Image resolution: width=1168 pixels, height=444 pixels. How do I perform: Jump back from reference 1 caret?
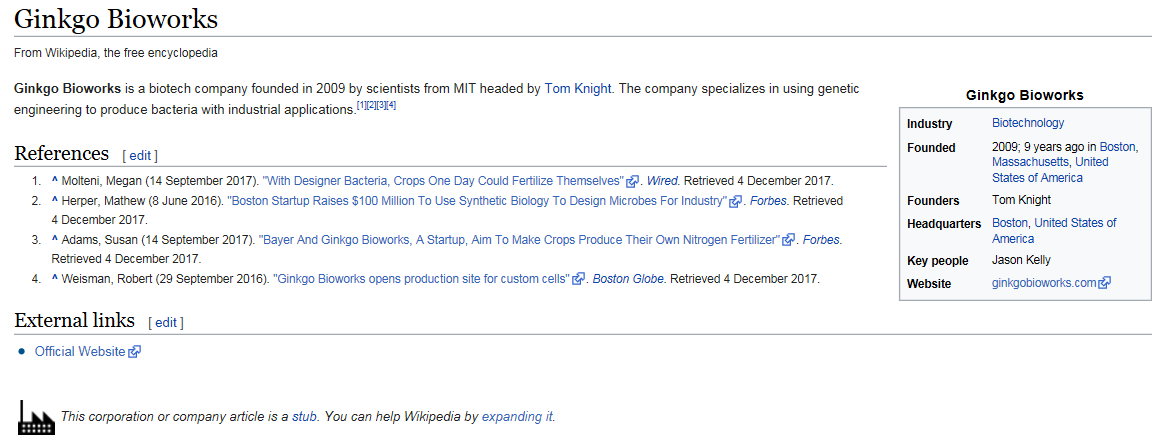(x=54, y=180)
